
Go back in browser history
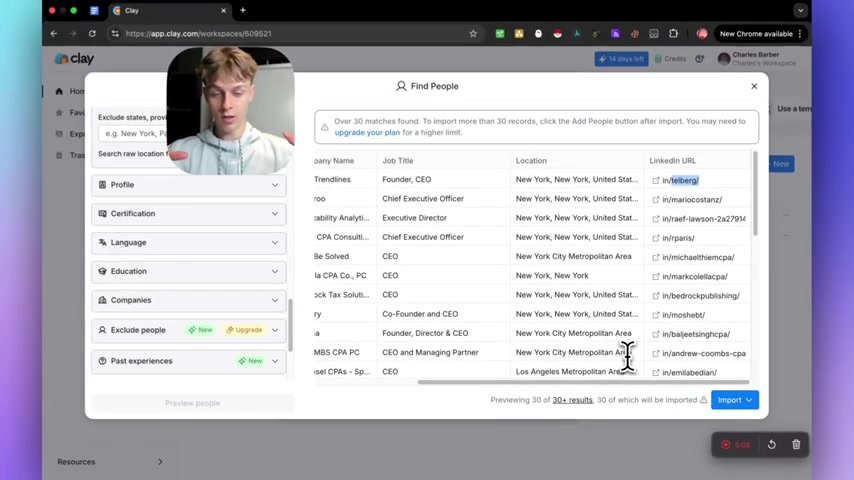click(x=54, y=34)
